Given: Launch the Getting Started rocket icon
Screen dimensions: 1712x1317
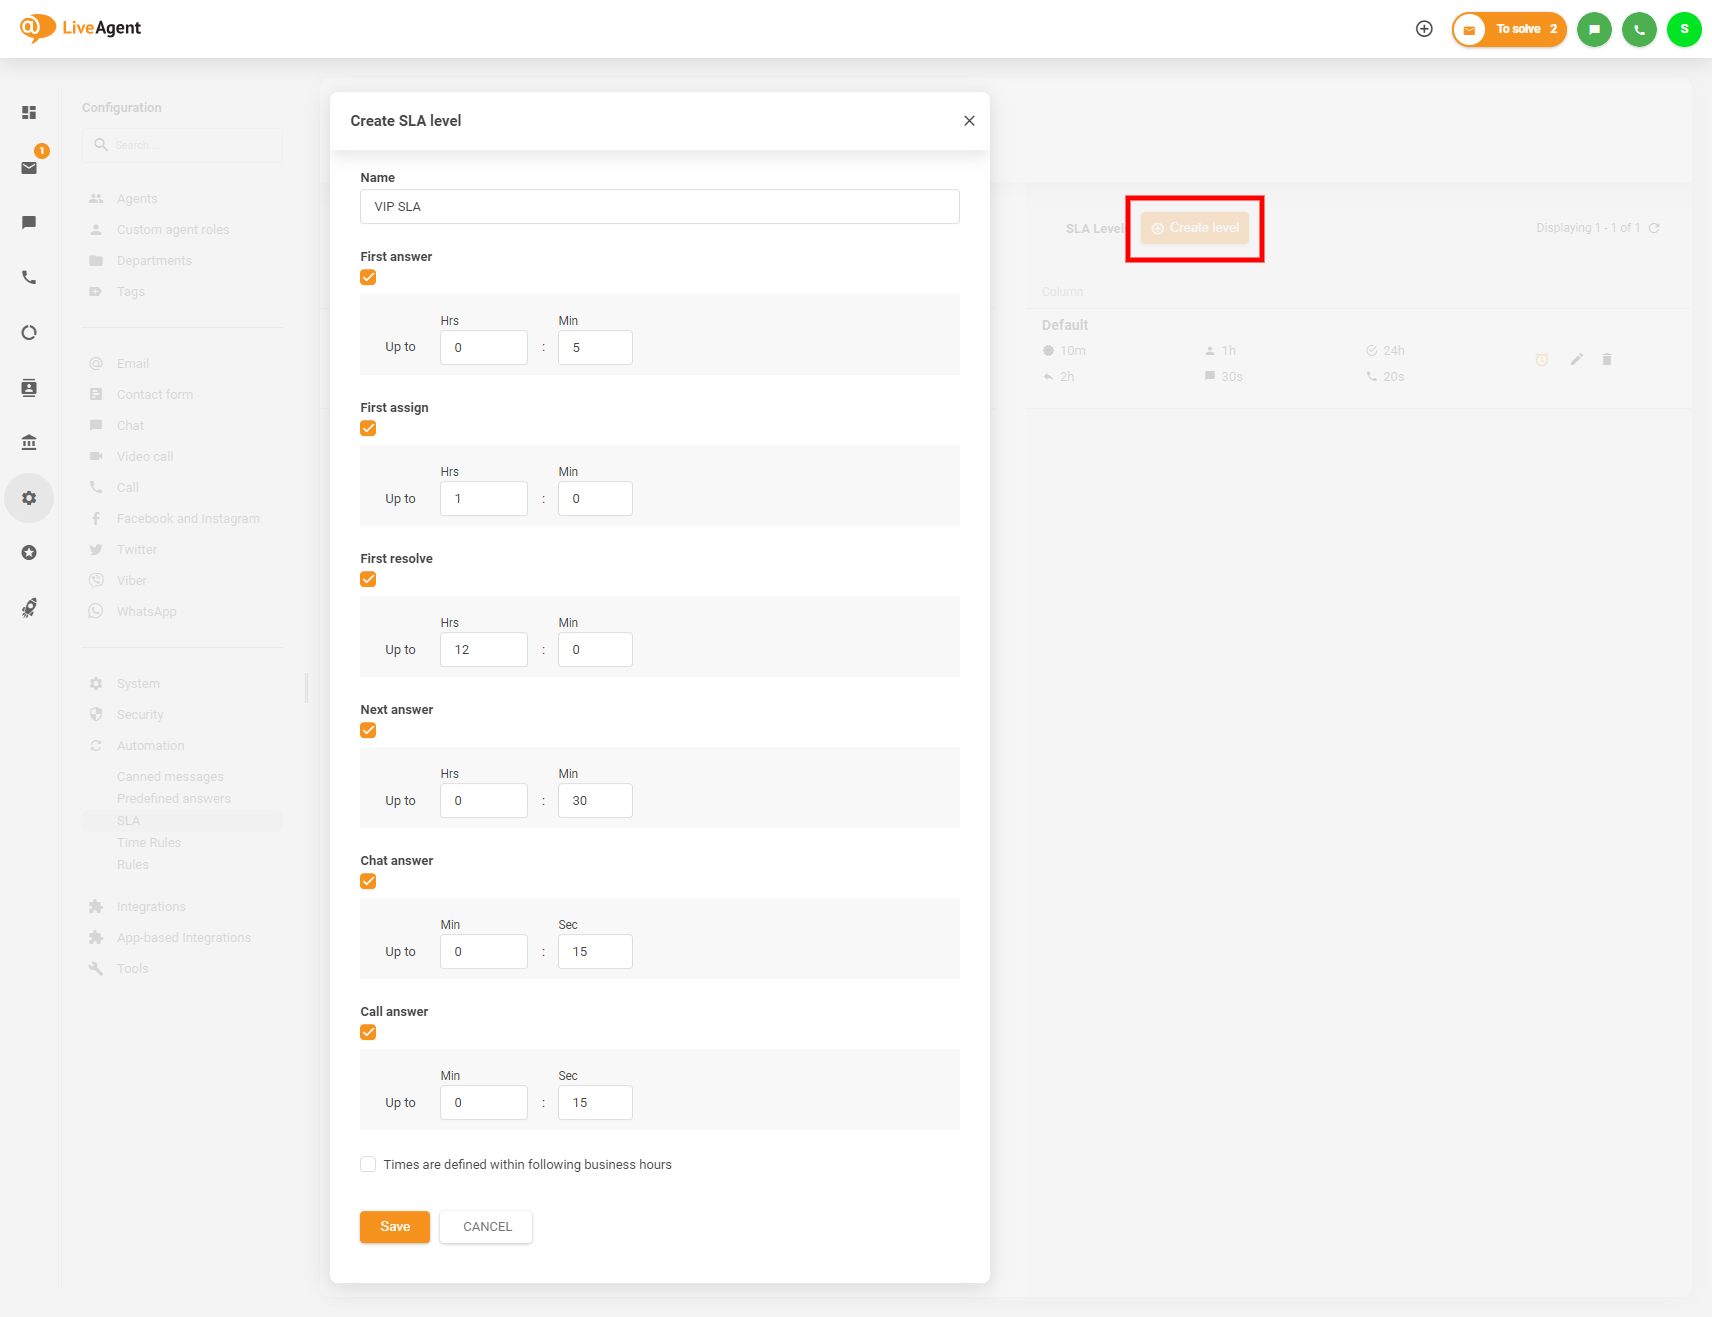Looking at the screenshot, I should (29, 608).
